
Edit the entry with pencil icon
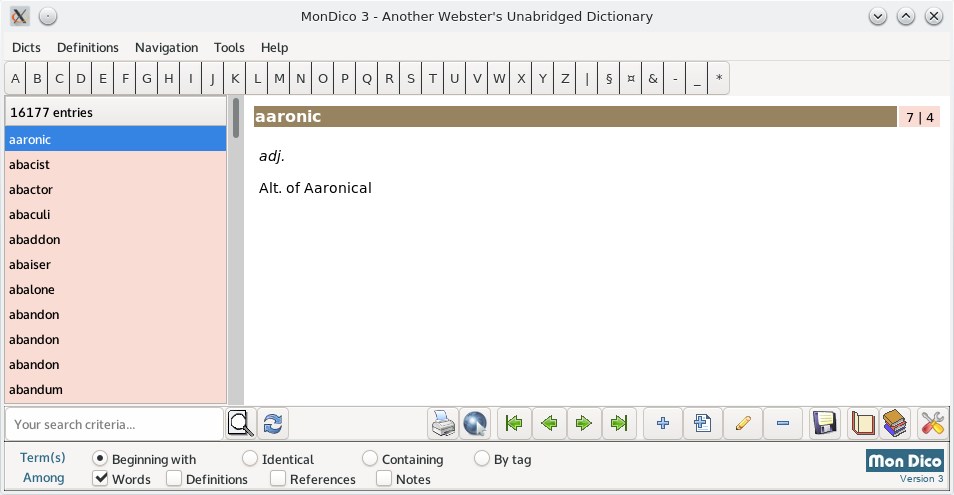click(743, 423)
